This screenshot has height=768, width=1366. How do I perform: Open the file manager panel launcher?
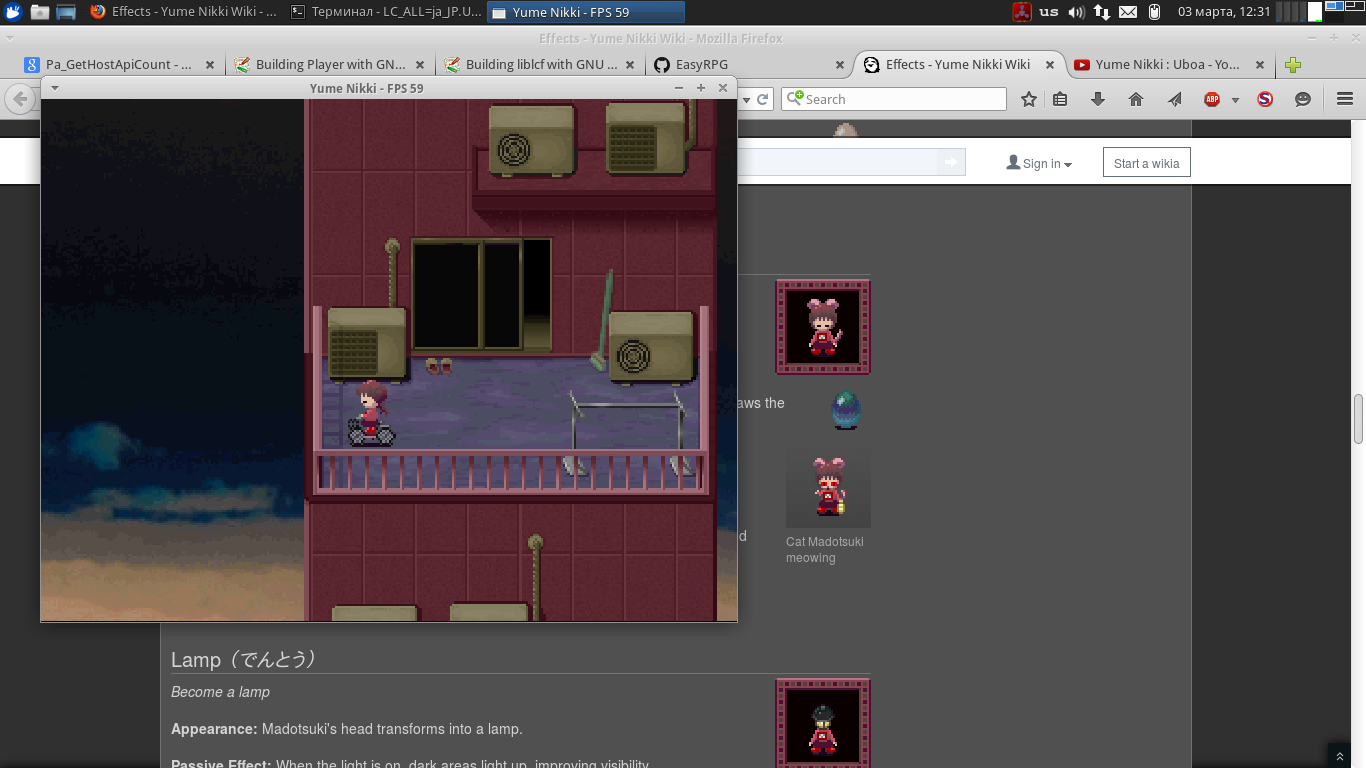40,12
